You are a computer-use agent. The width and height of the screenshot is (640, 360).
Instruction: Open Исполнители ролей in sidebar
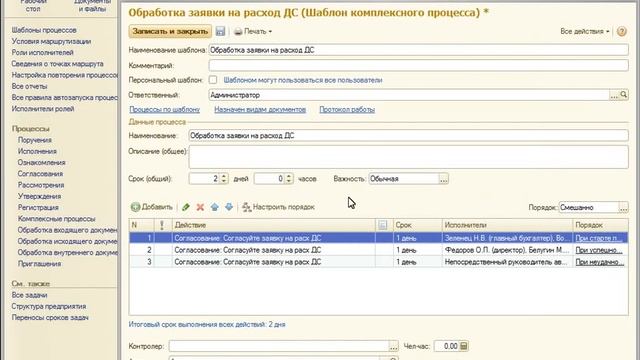click(x=43, y=109)
